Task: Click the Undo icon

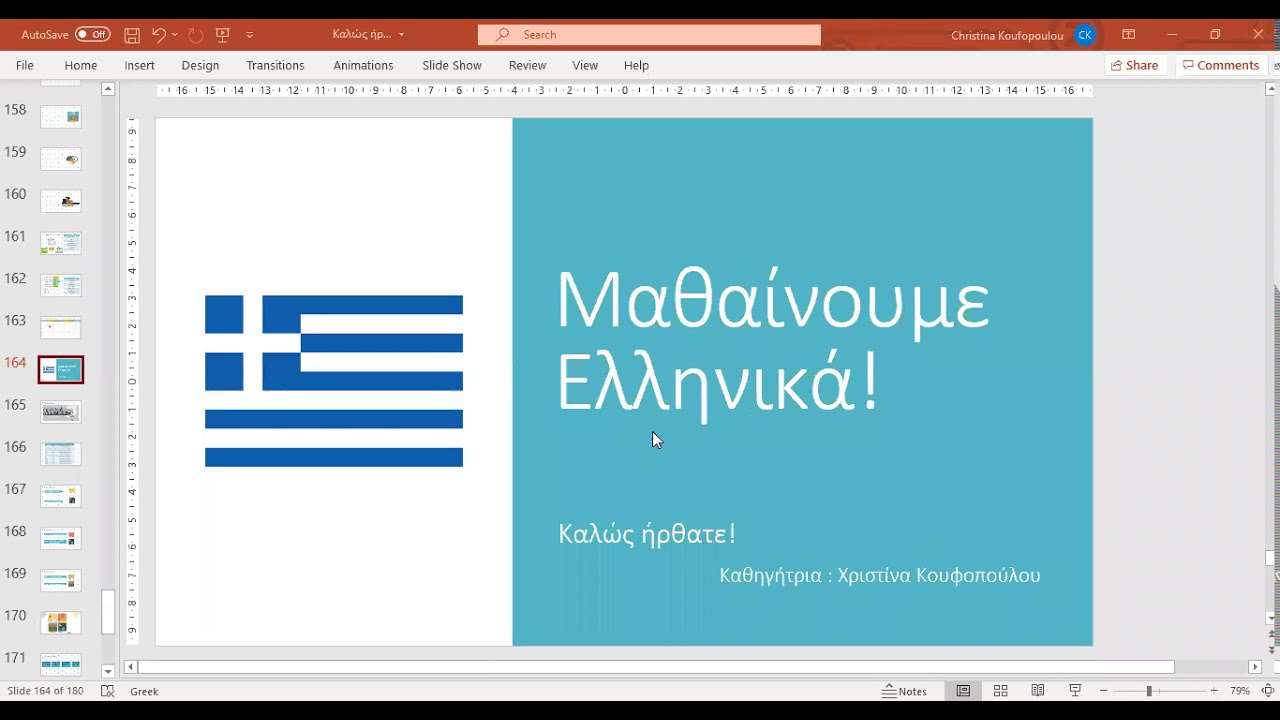Action: tap(158, 34)
